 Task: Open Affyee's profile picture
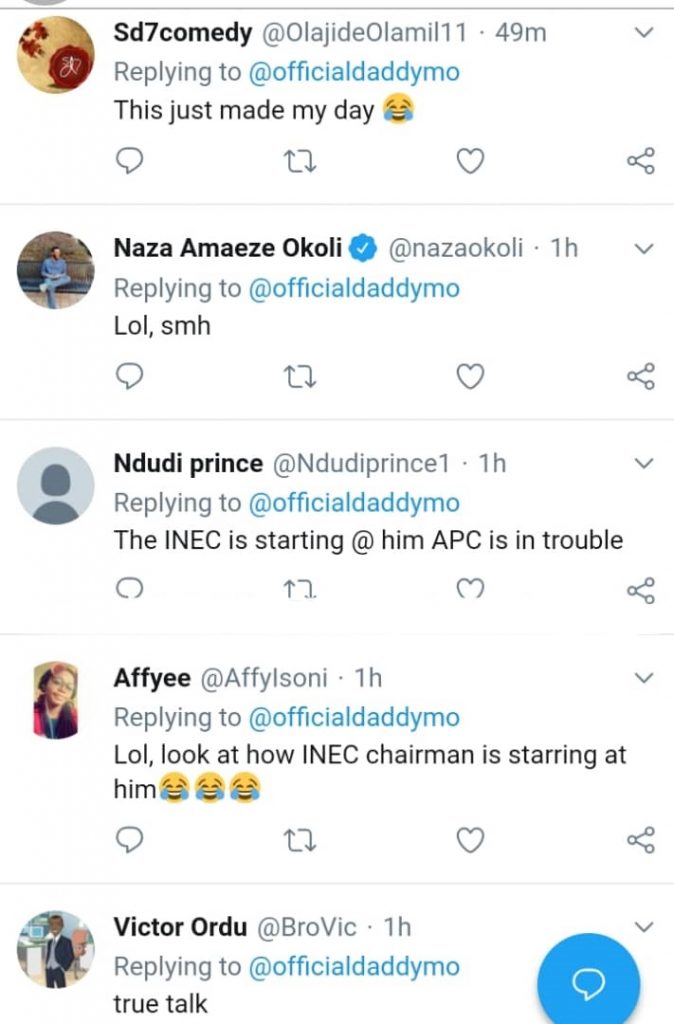[x=56, y=700]
